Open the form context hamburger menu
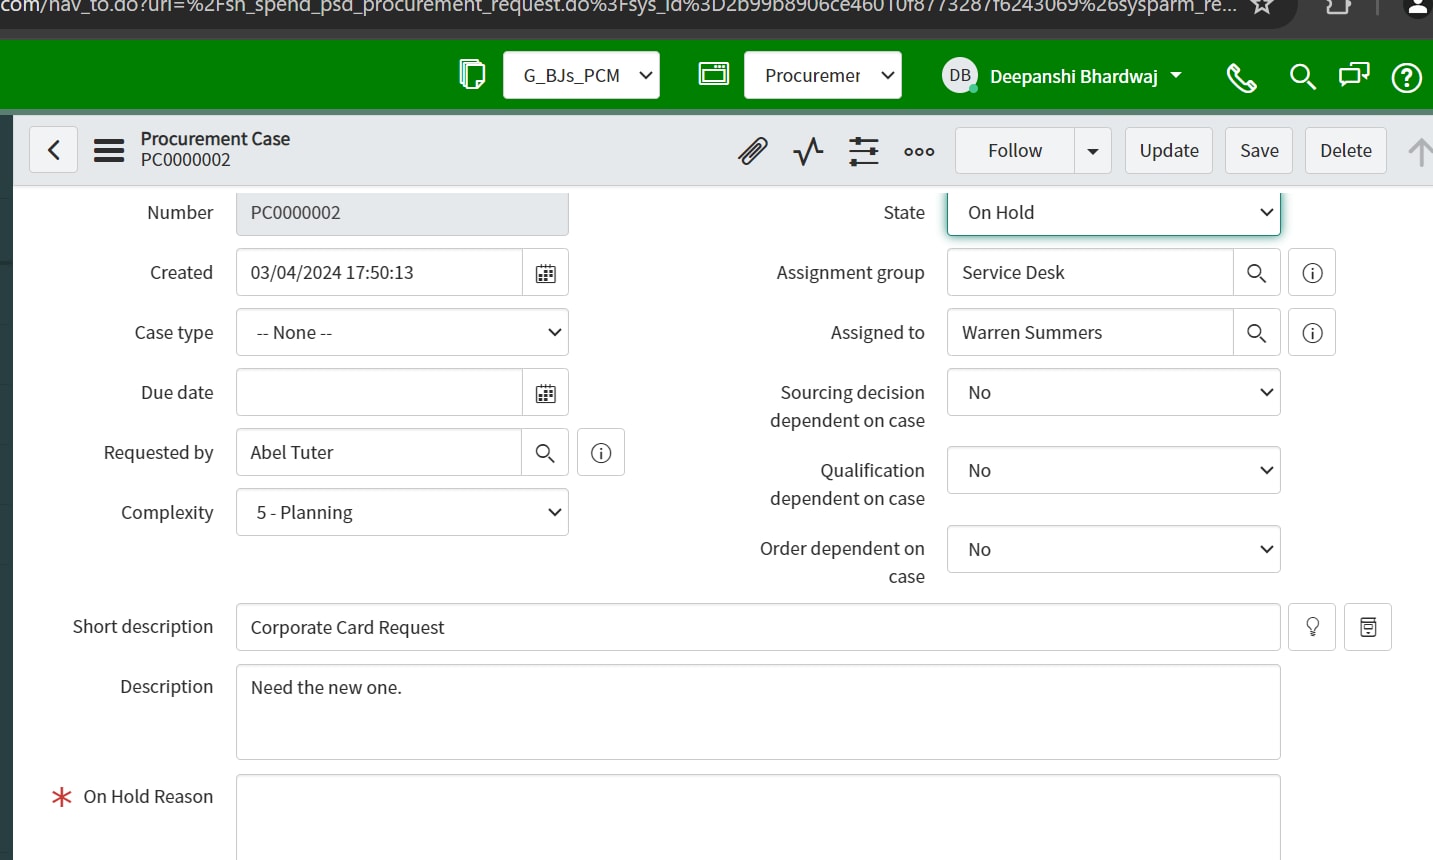Image resolution: width=1433 pixels, height=860 pixels. point(109,151)
